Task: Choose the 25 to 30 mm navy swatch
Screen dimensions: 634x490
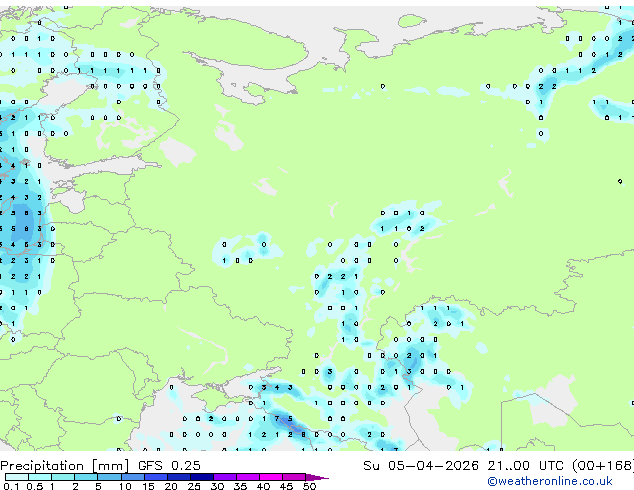Action: (202, 477)
